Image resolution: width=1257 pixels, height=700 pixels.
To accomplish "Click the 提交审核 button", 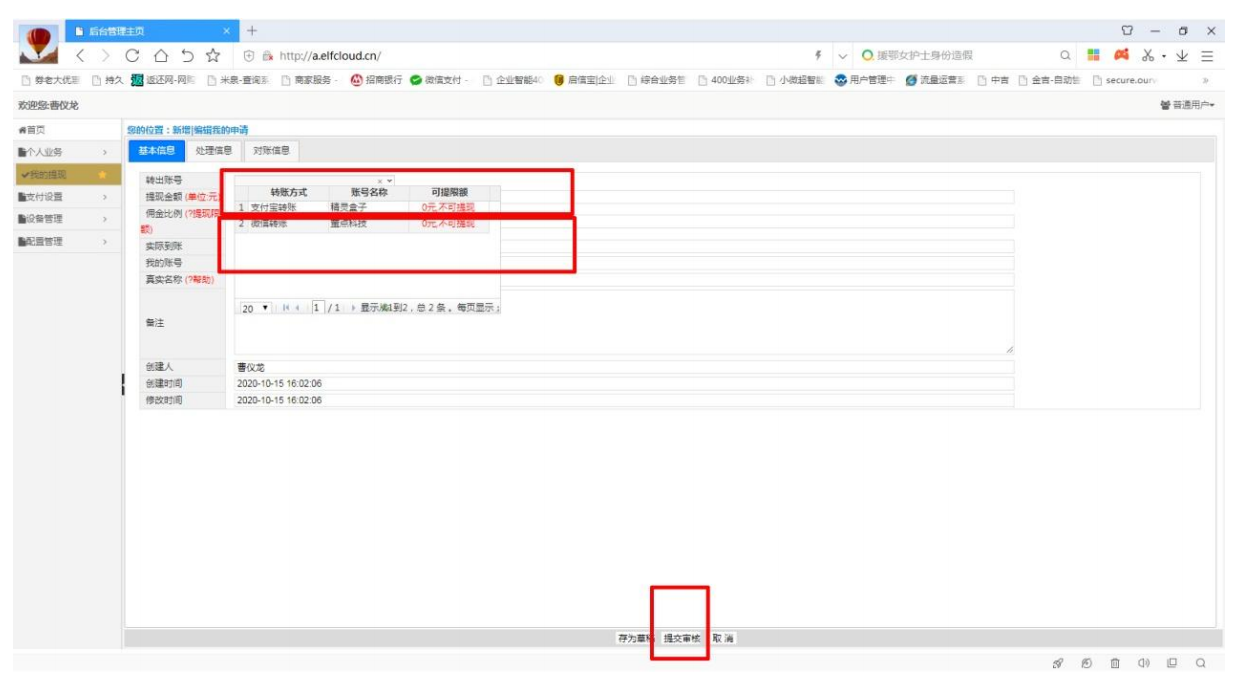I will tap(682, 639).
